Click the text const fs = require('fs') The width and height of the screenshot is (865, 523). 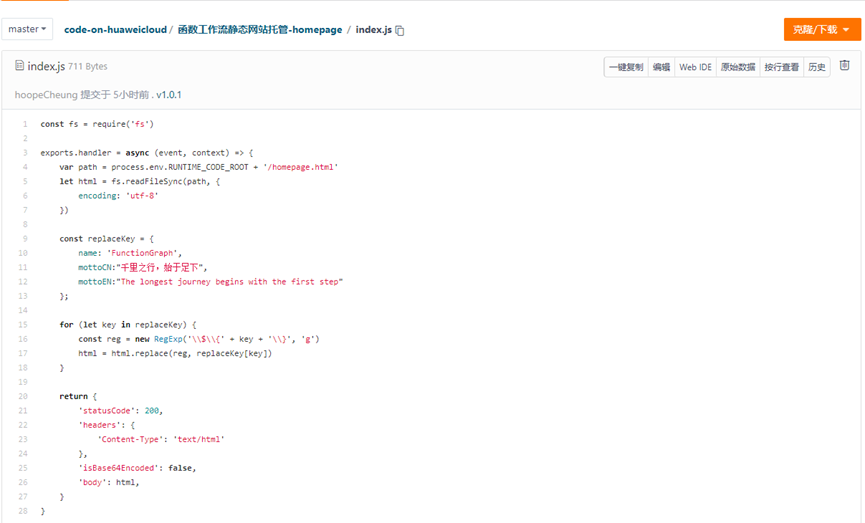click(97, 124)
